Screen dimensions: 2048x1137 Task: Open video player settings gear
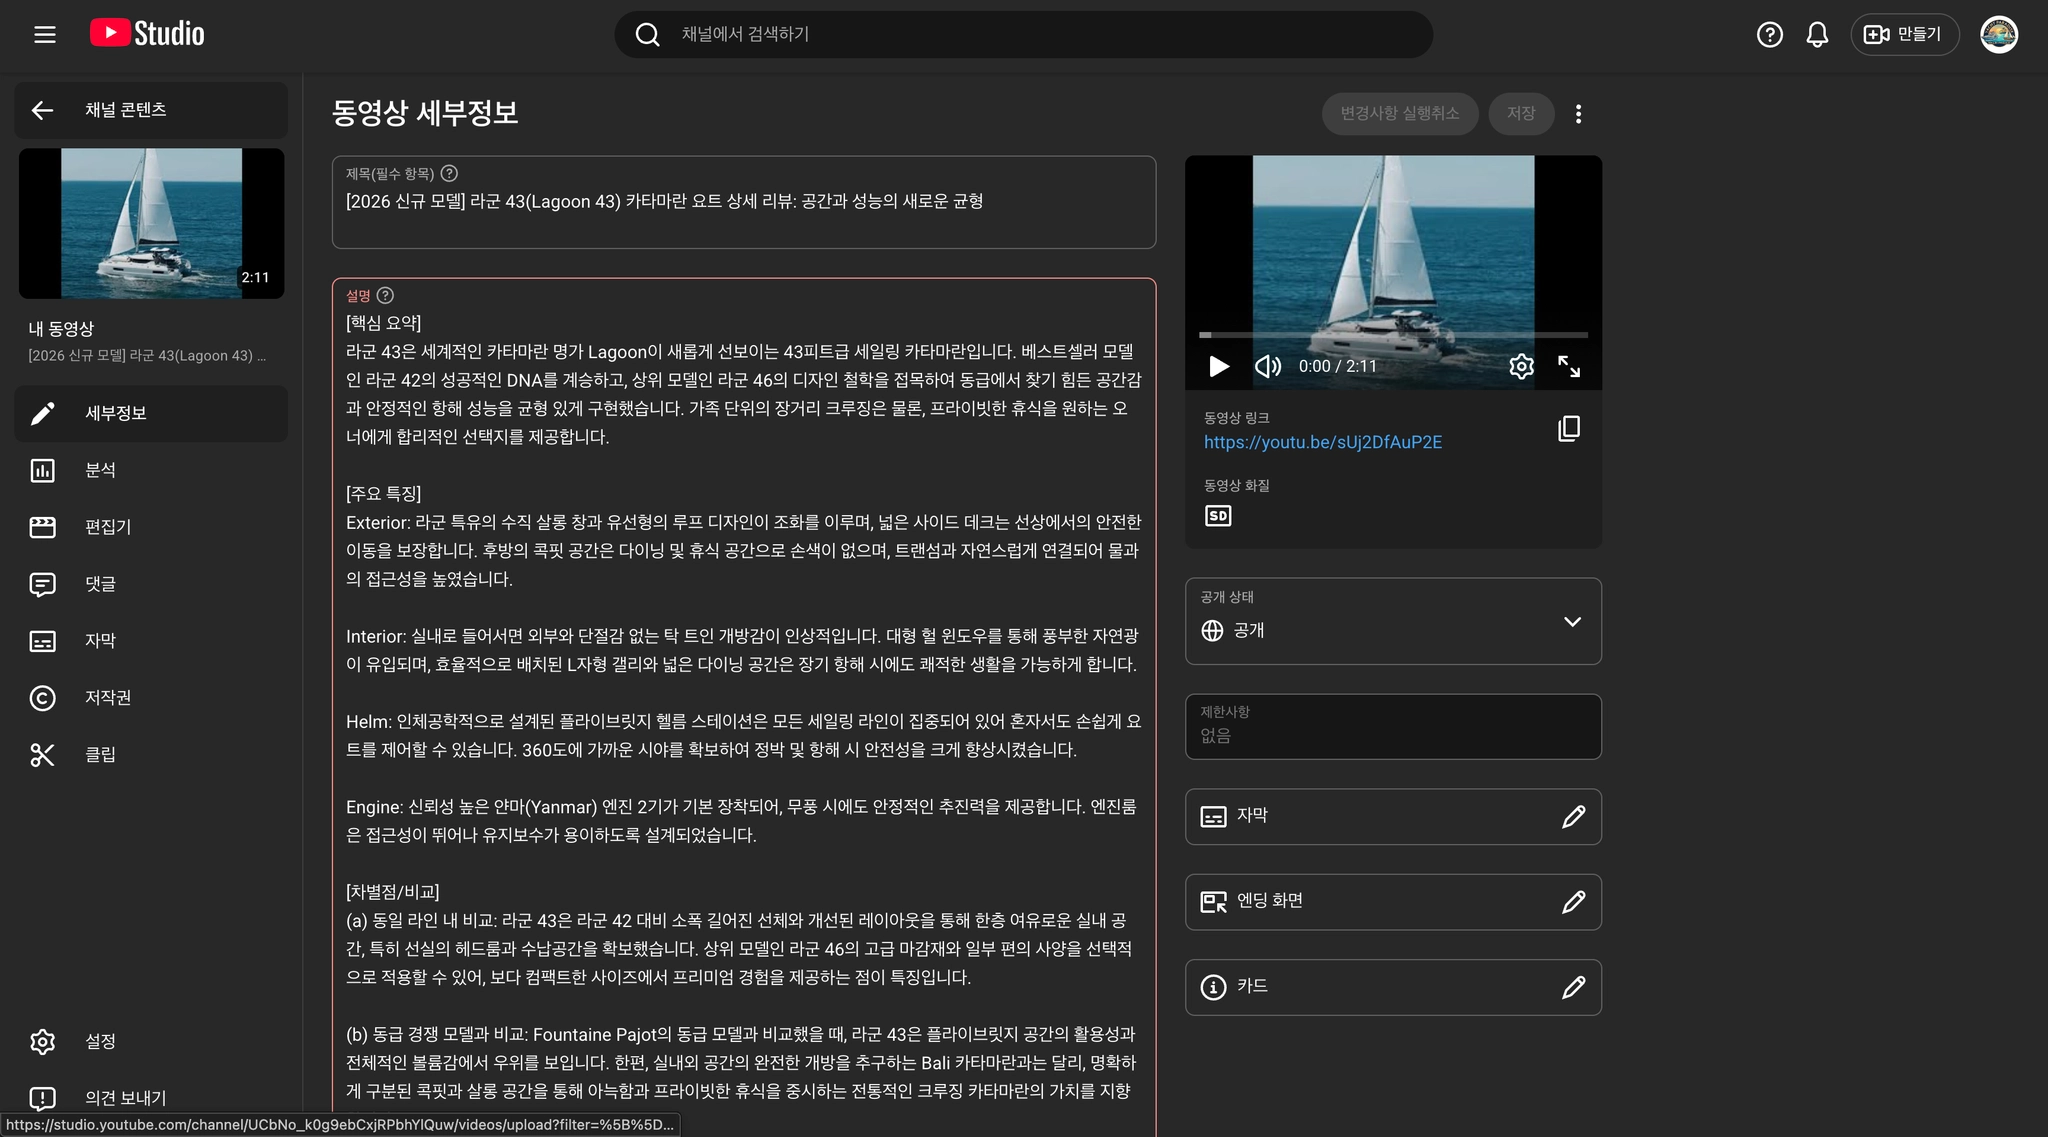(1521, 367)
